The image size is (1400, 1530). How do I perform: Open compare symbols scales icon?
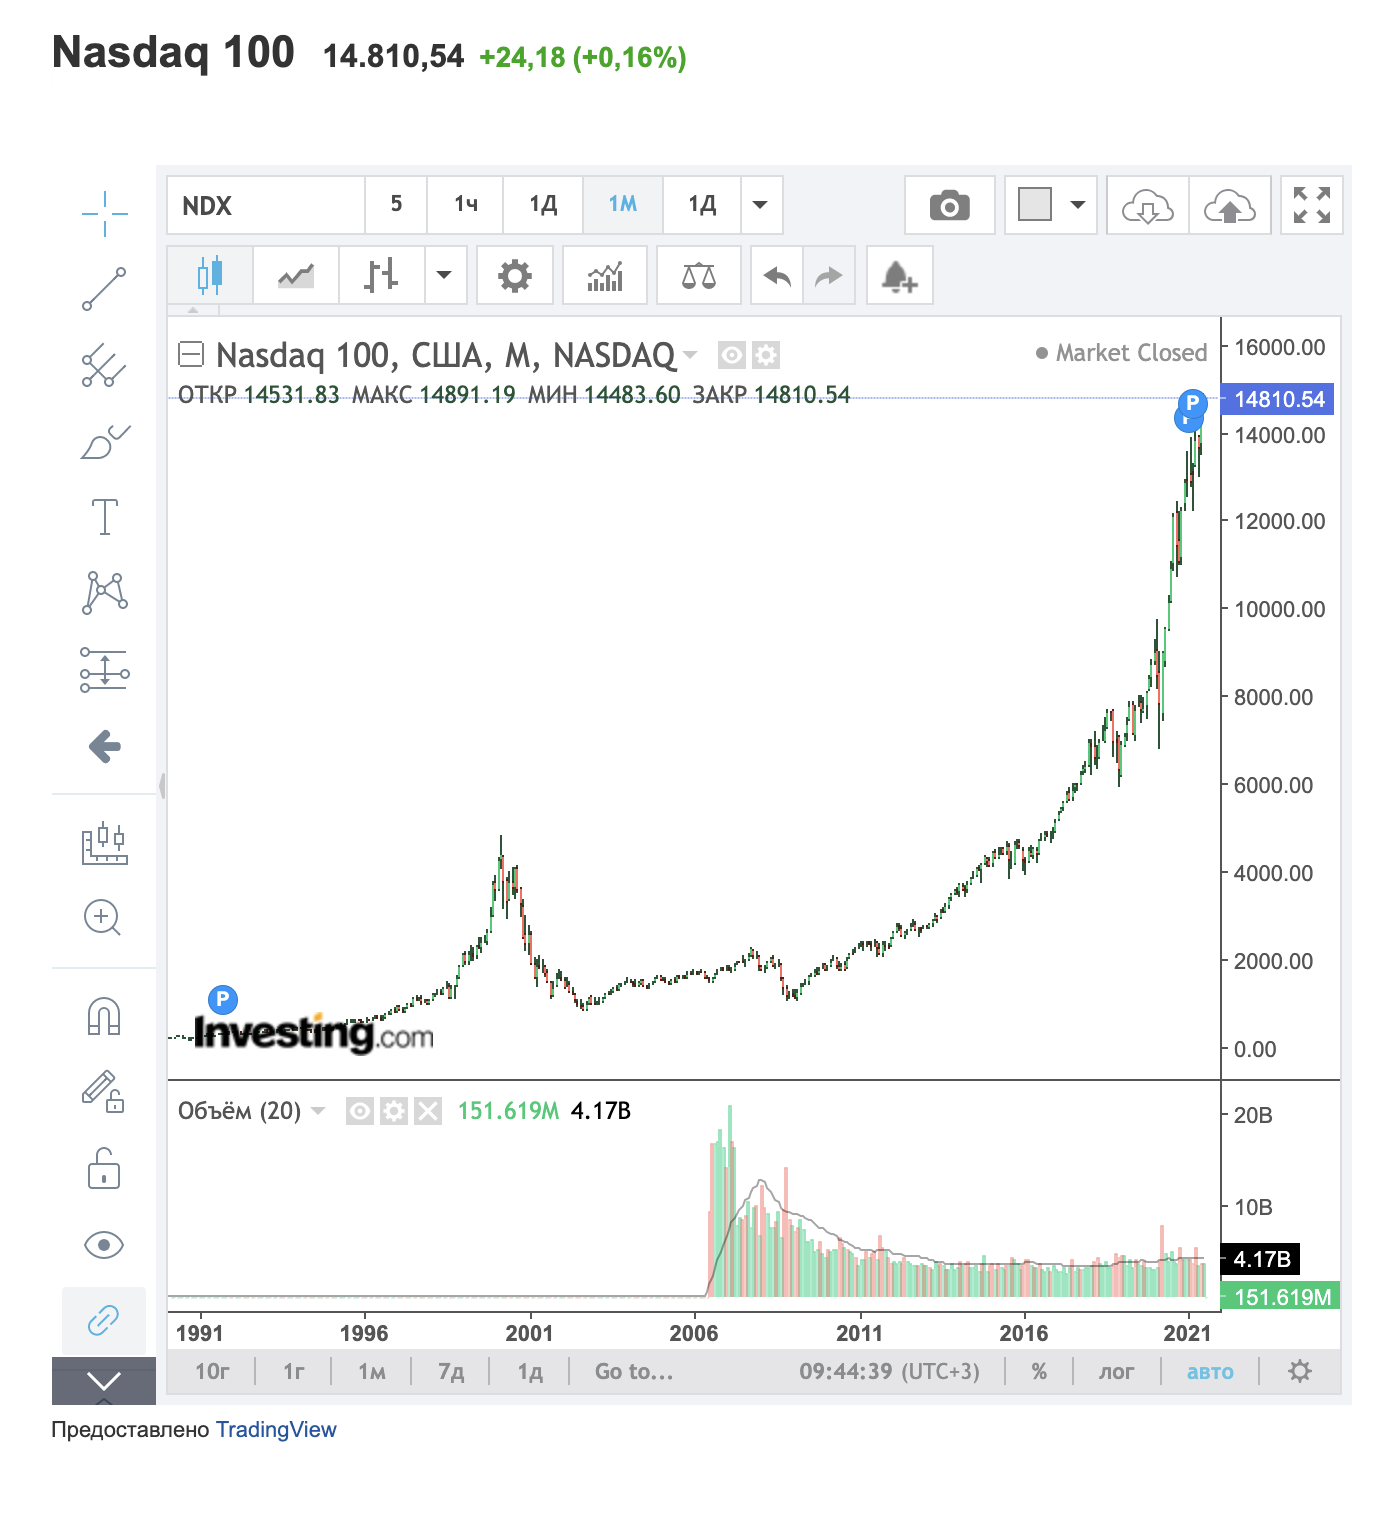coord(699,274)
